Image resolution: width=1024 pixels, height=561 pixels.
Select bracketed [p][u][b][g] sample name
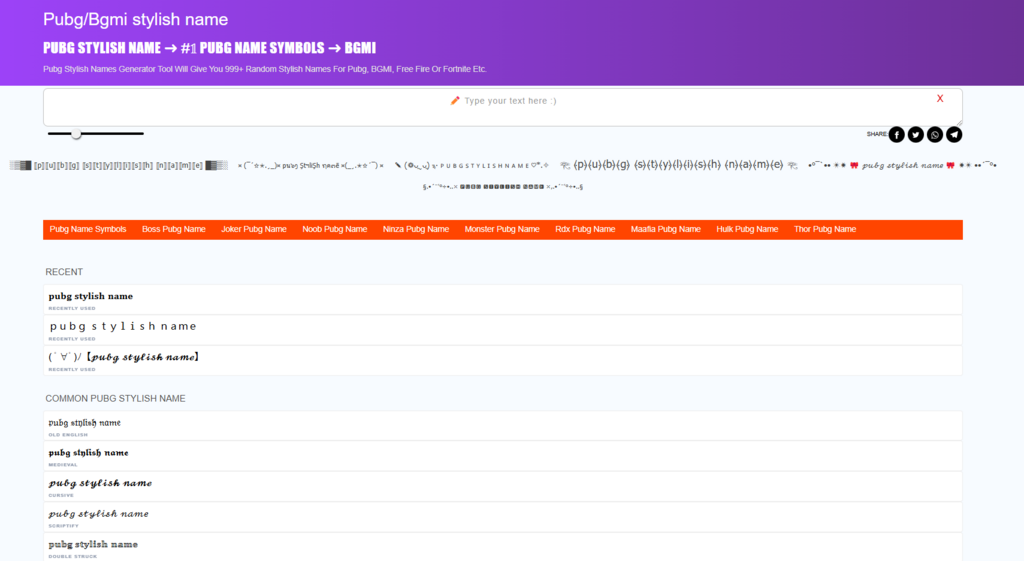click(118, 166)
